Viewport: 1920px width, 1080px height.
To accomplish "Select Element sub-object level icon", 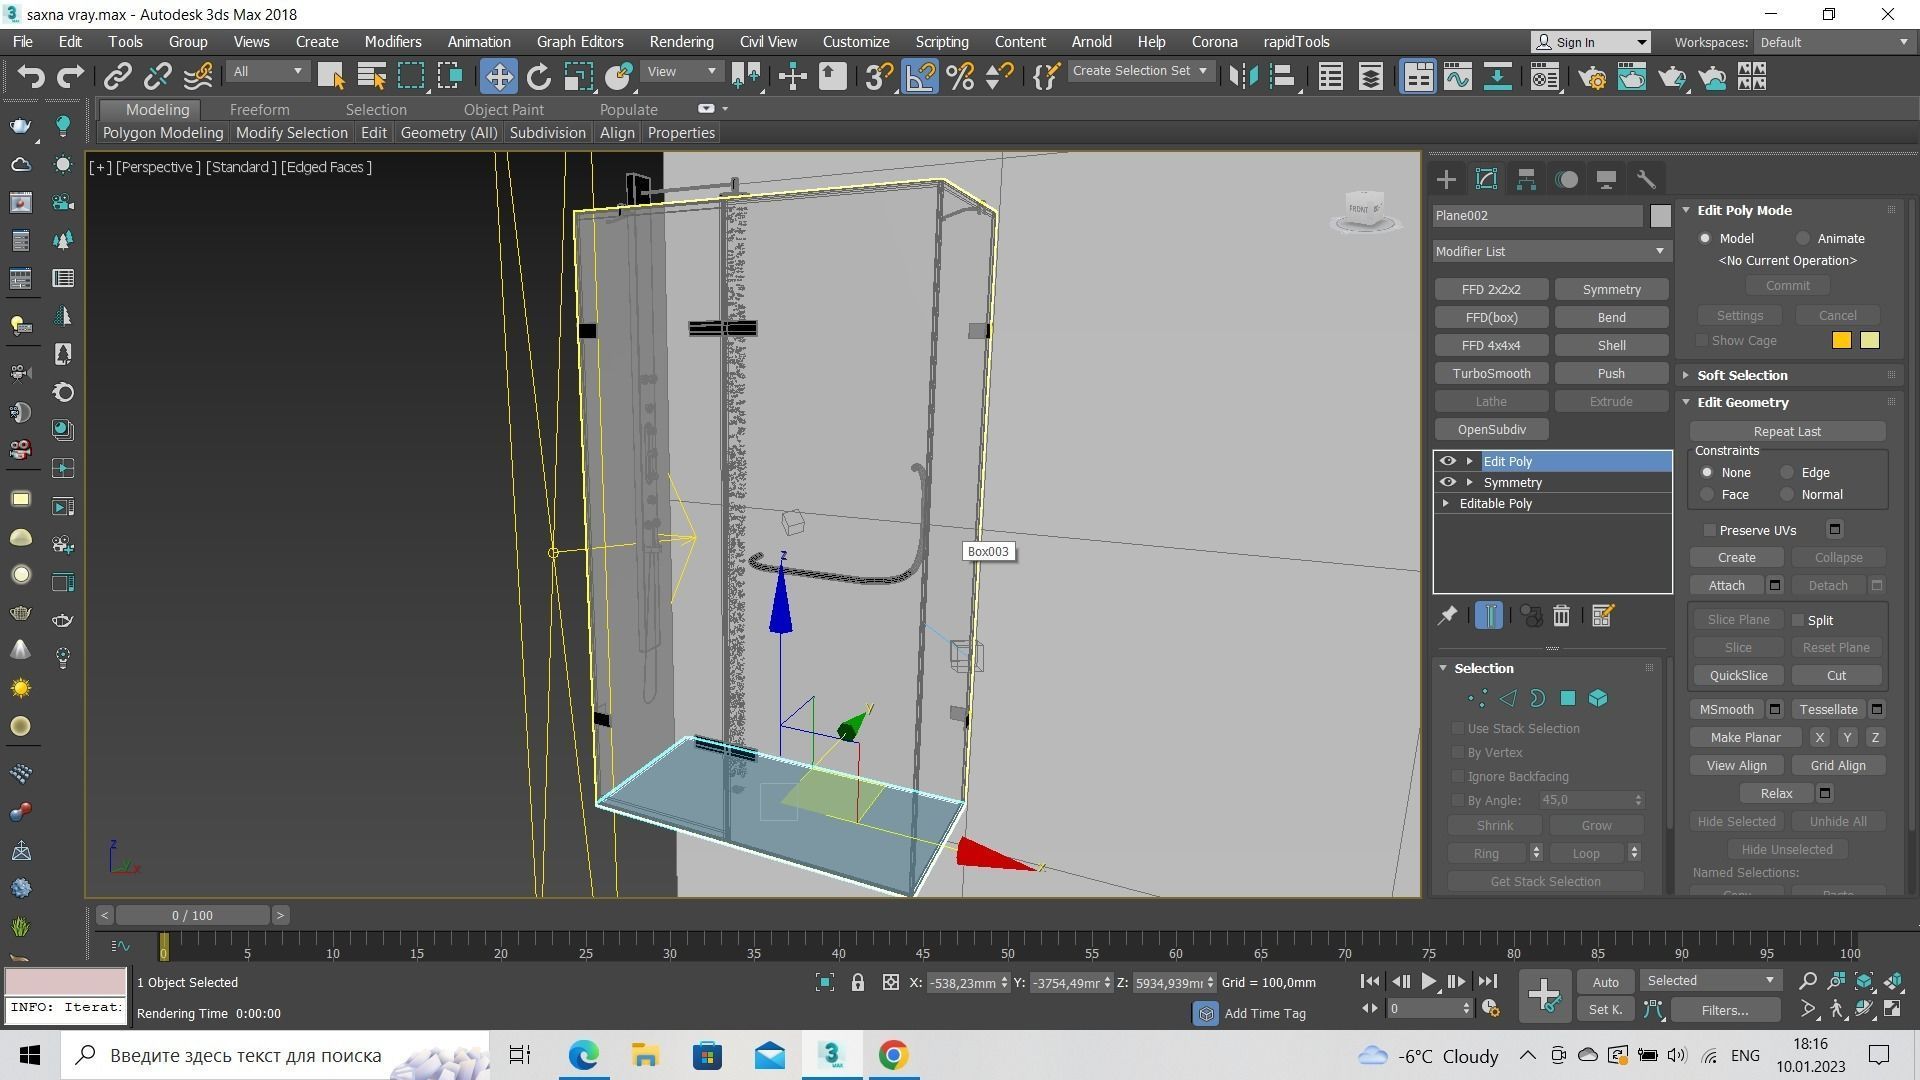I will 1598,698.
